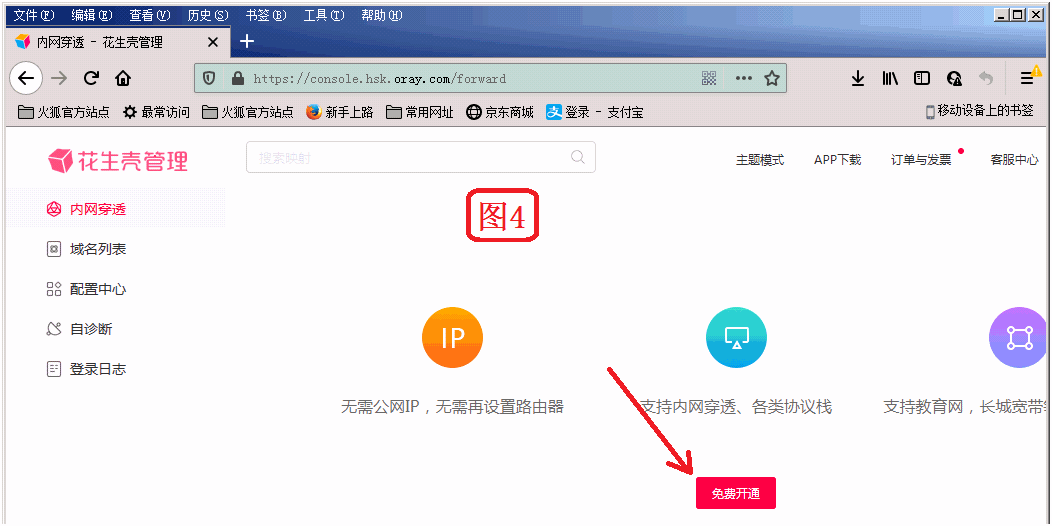Open 新手上路 bookmark

(x=339, y=112)
